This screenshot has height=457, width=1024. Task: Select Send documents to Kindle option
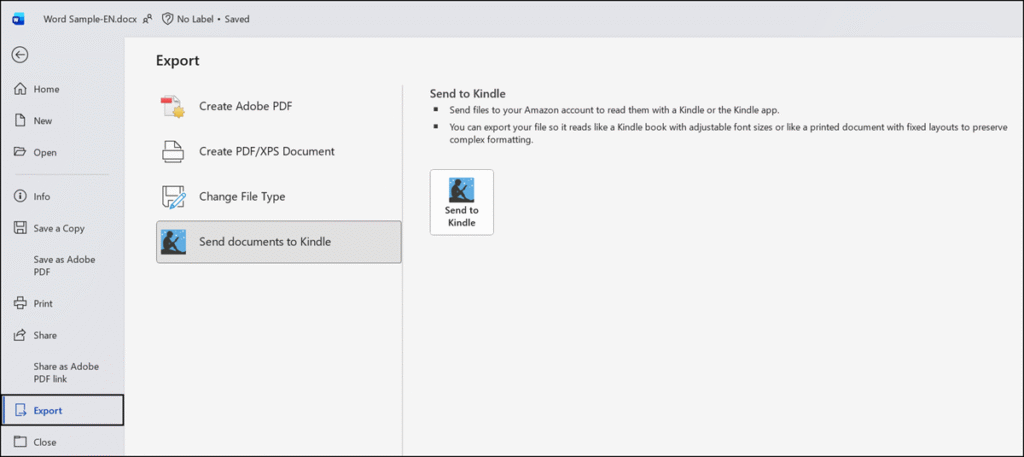279,242
